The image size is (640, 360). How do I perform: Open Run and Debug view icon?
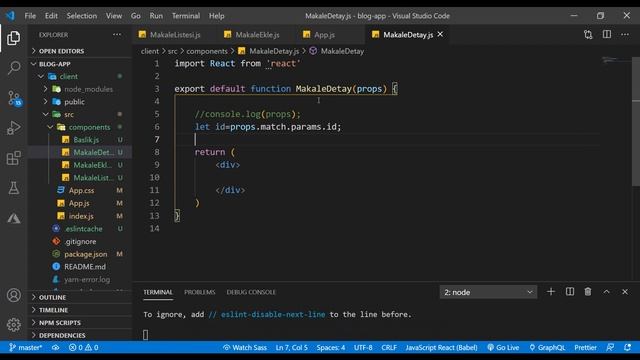tap(13, 128)
